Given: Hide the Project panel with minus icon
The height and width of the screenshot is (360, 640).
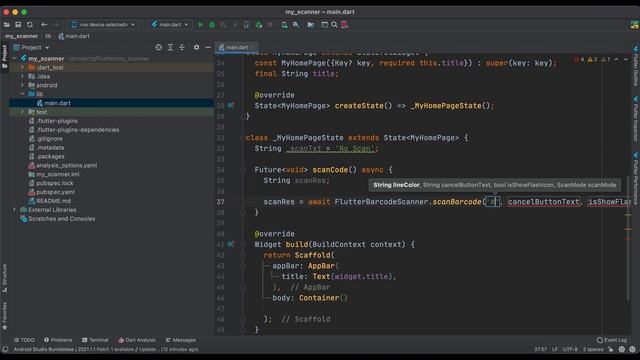Looking at the screenshot, I should coord(208,47).
